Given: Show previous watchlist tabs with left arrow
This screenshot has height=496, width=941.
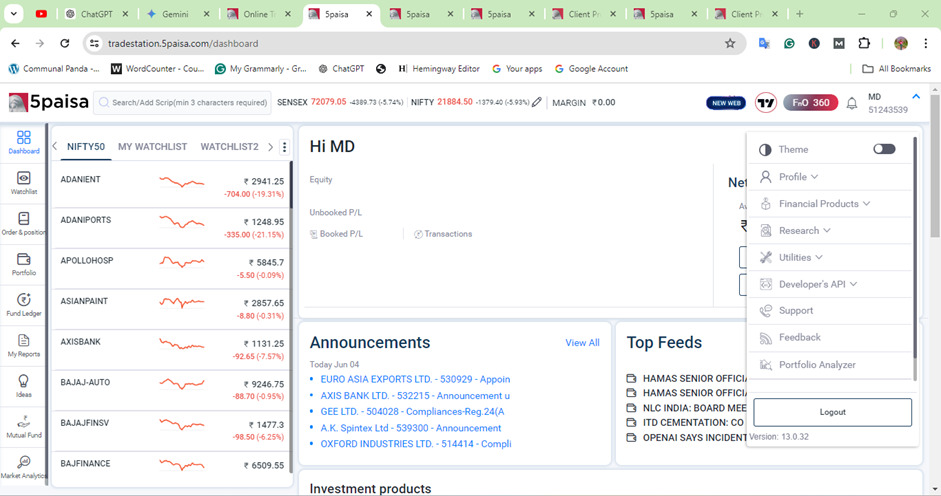Looking at the screenshot, I should click(x=55, y=147).
